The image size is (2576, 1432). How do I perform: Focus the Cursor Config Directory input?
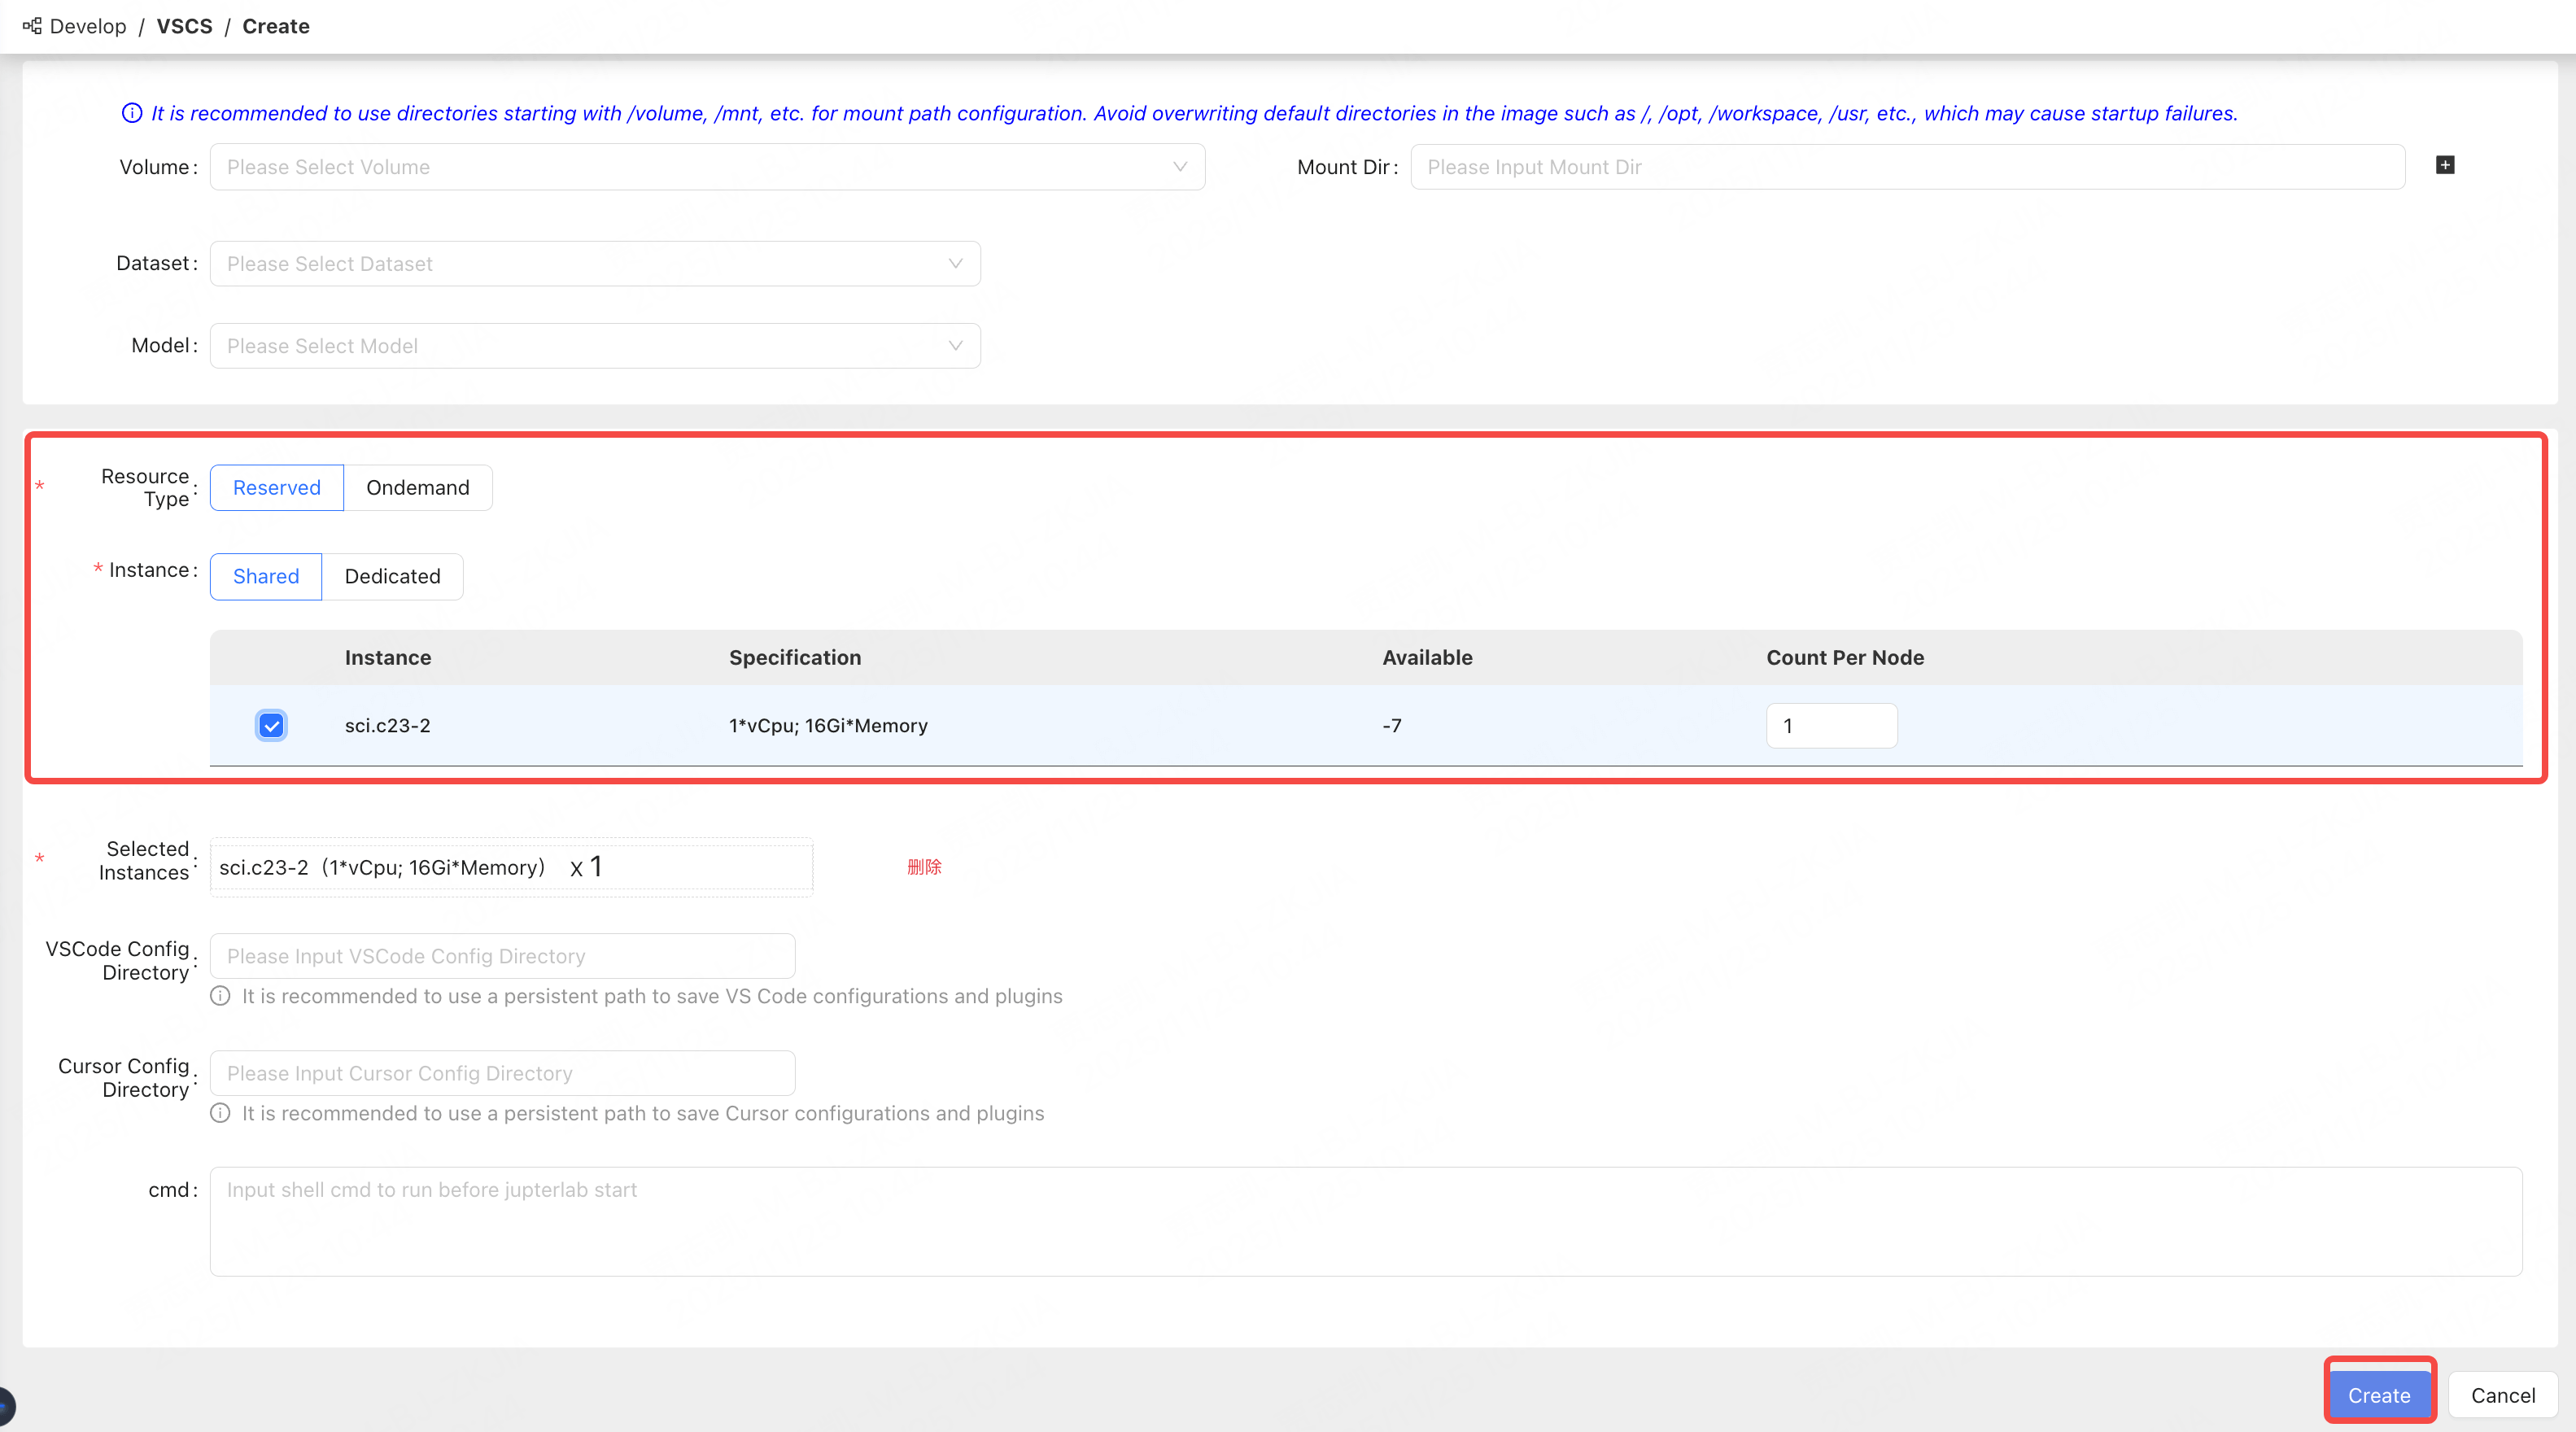(502, 1073)
